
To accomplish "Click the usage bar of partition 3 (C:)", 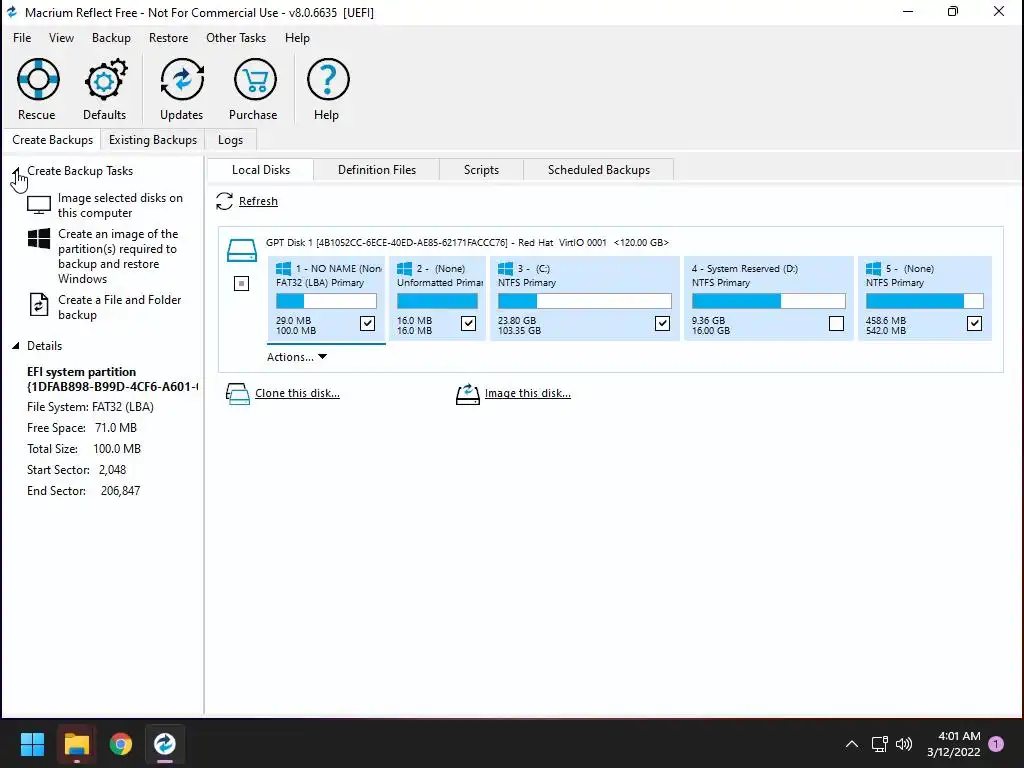I will click(584, 301).
